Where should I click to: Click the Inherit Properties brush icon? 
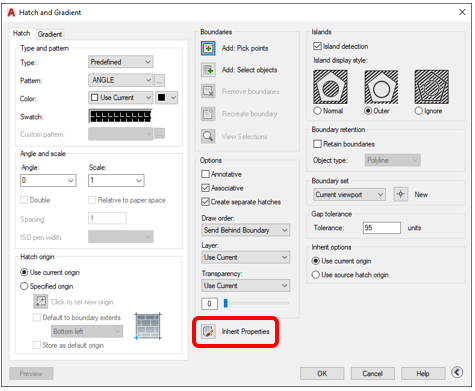208,332
